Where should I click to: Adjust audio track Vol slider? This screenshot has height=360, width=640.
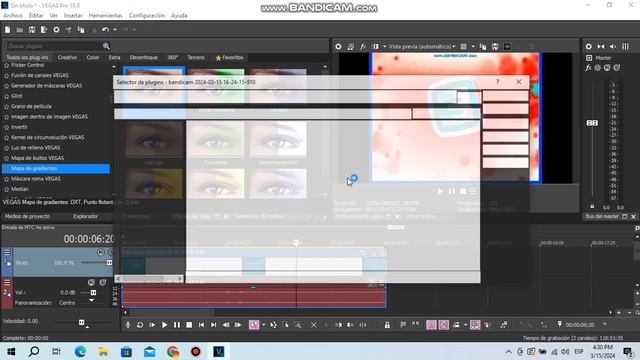pyautogui.click(x=93, y=293)
